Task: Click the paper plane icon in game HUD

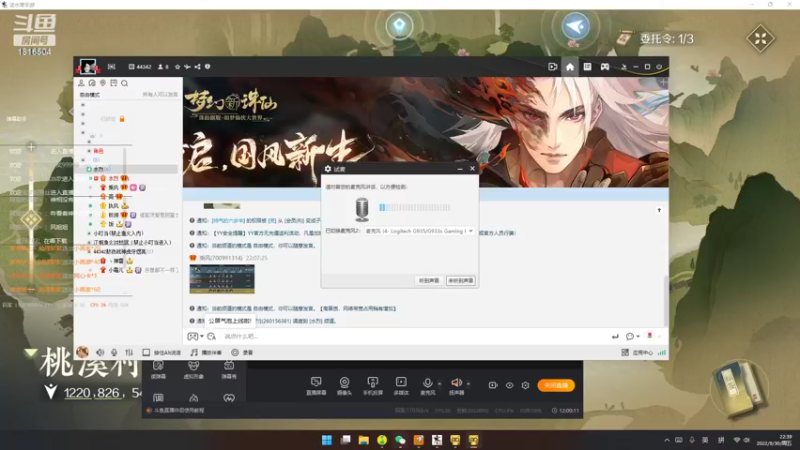Action: click(576, 27)
